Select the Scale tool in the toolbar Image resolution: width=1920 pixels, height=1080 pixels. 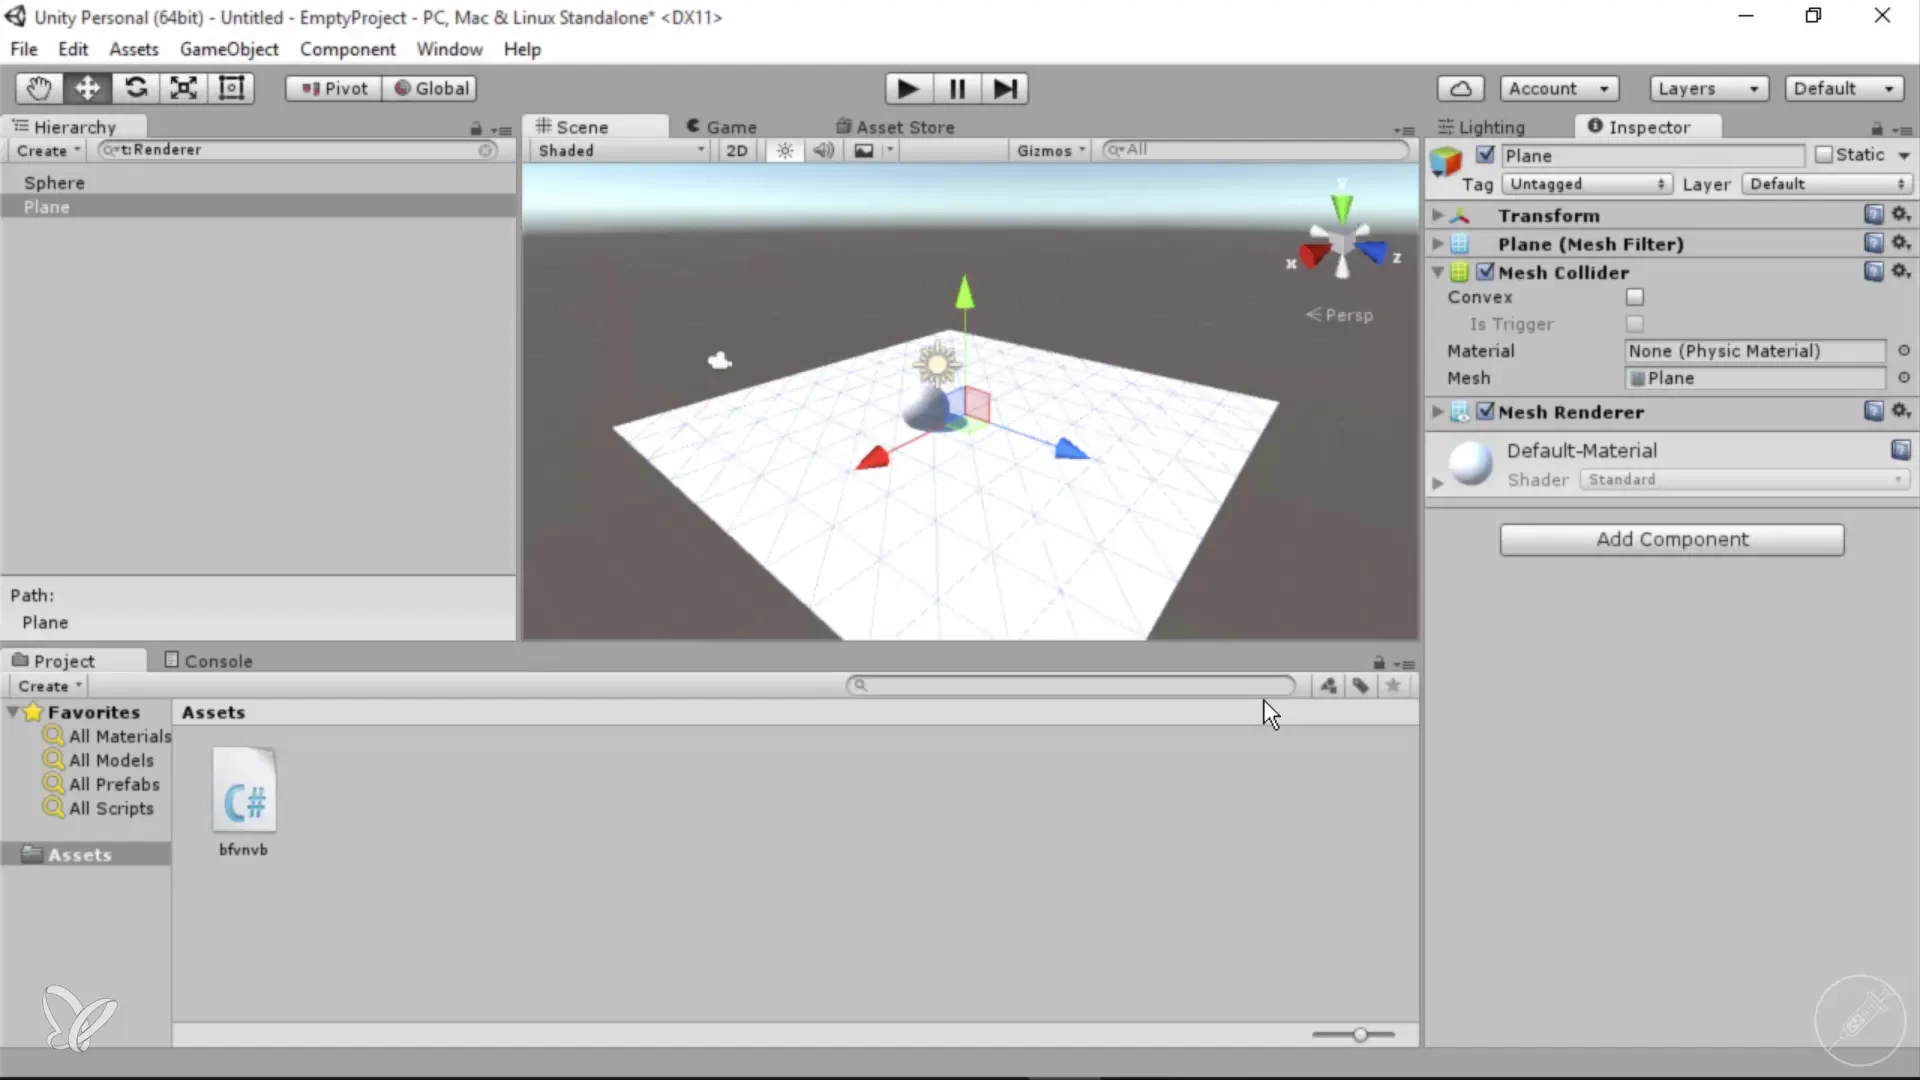[183, 88]
